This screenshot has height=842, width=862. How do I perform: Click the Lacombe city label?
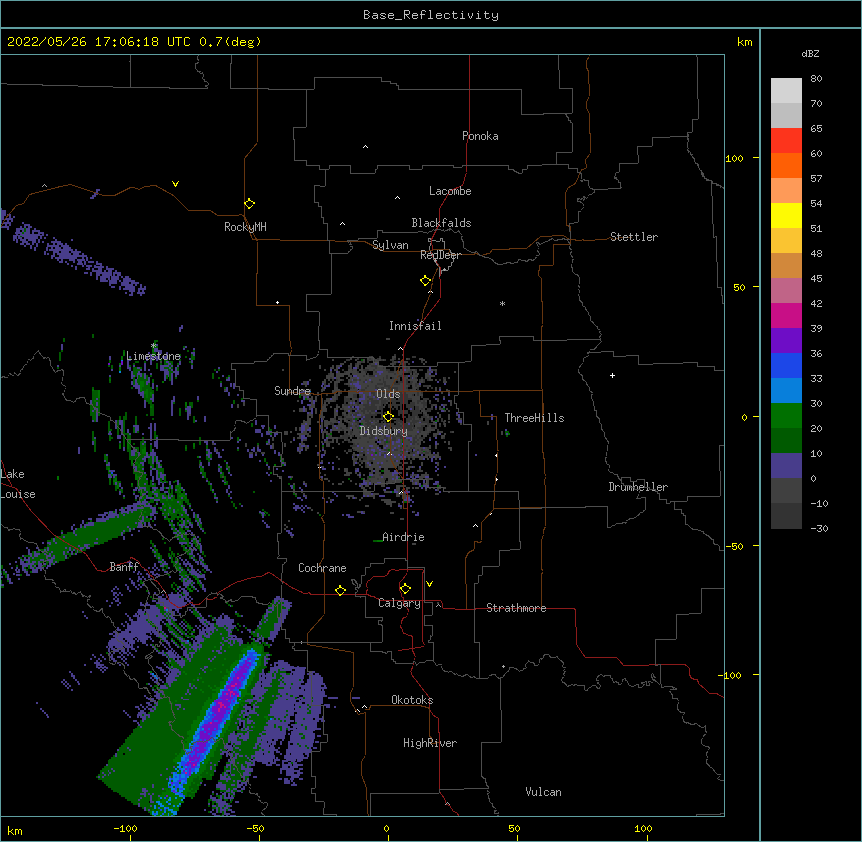(450, 191)
